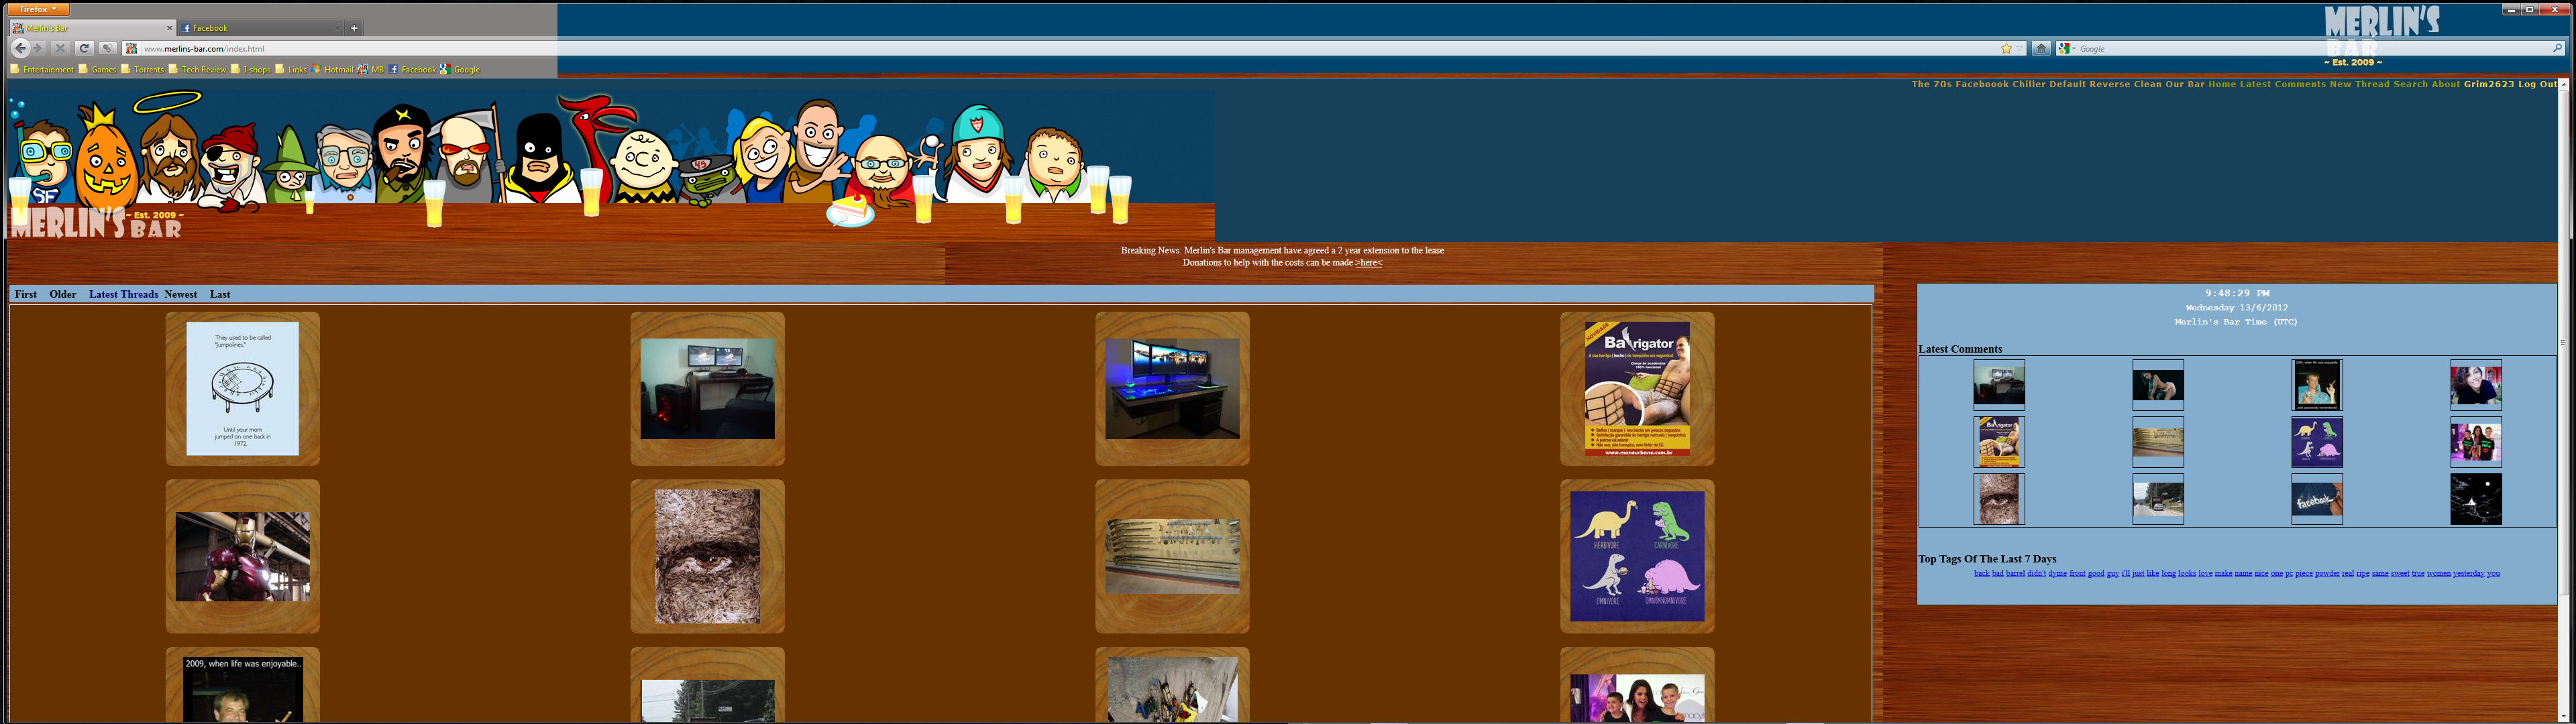Click the 'women' tag link
The width and height of the screenshot is (2576, 724).
2439,573
